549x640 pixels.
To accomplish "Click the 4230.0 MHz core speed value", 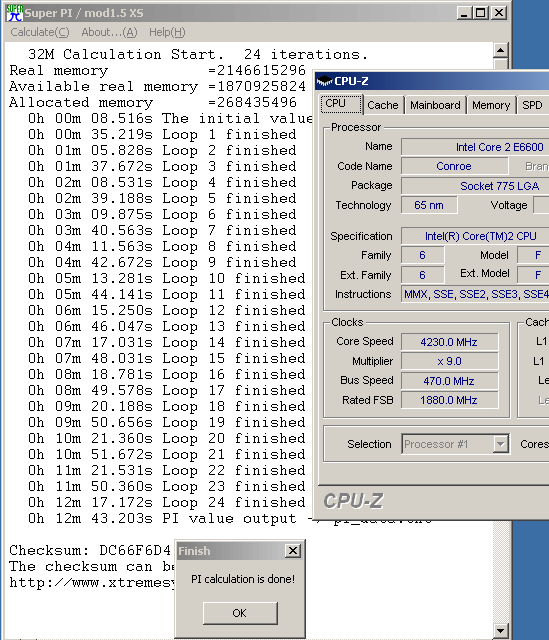I will [449, 342].
